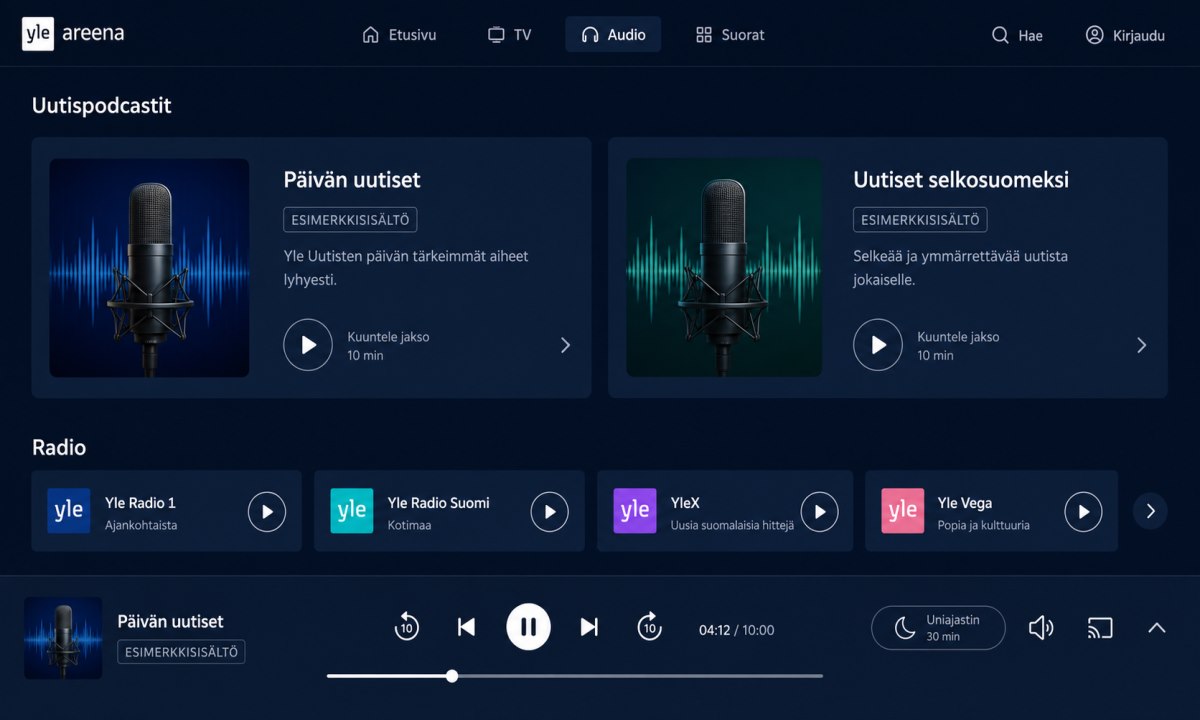Screen dimensions: 1200x720
Task: Click the Yle Vega pink logo
Action: click(x=903, y=511)
